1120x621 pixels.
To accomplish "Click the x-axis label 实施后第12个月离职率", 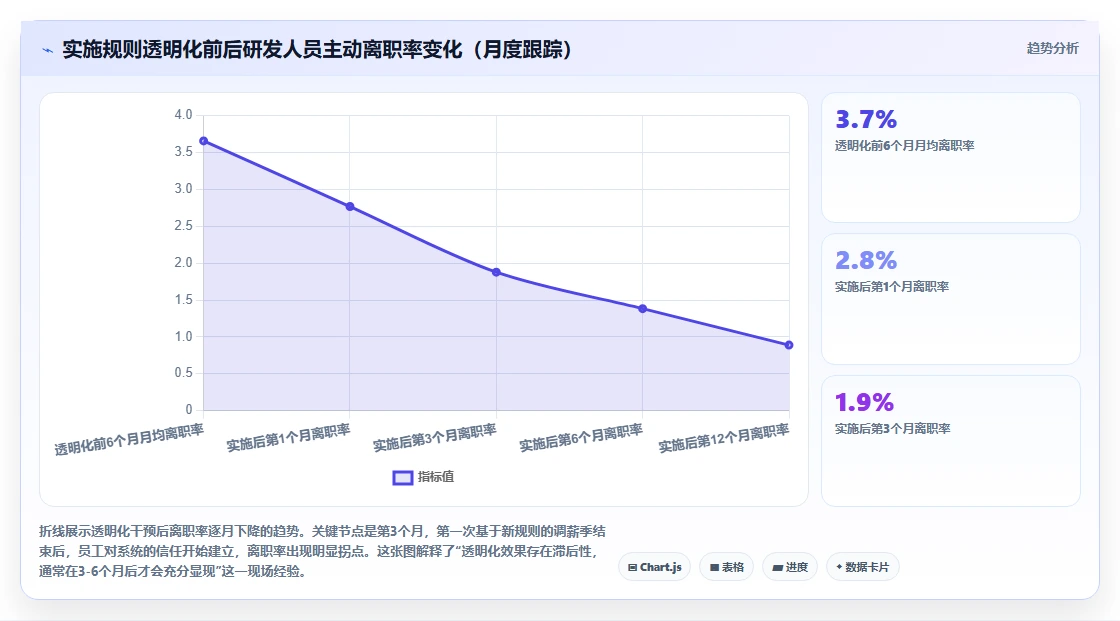I will point(724,438).
